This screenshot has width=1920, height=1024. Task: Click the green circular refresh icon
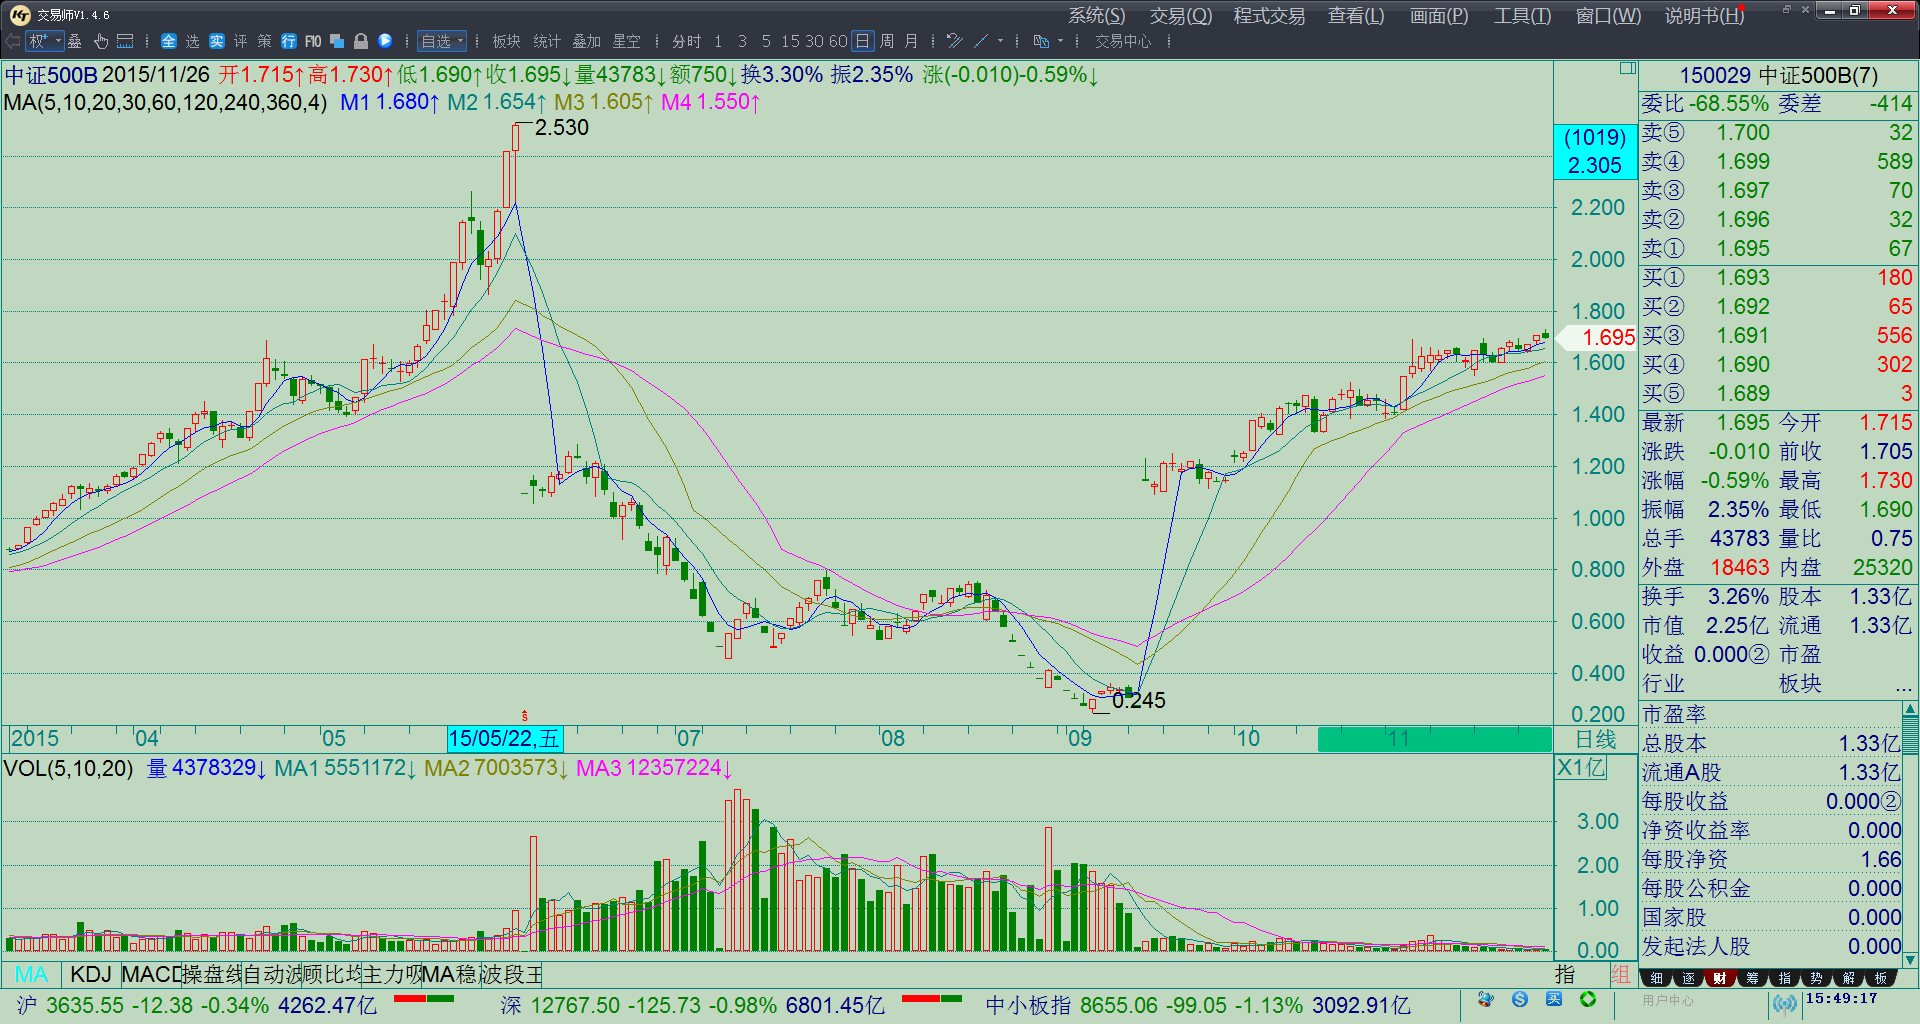pos(1588,1000)
